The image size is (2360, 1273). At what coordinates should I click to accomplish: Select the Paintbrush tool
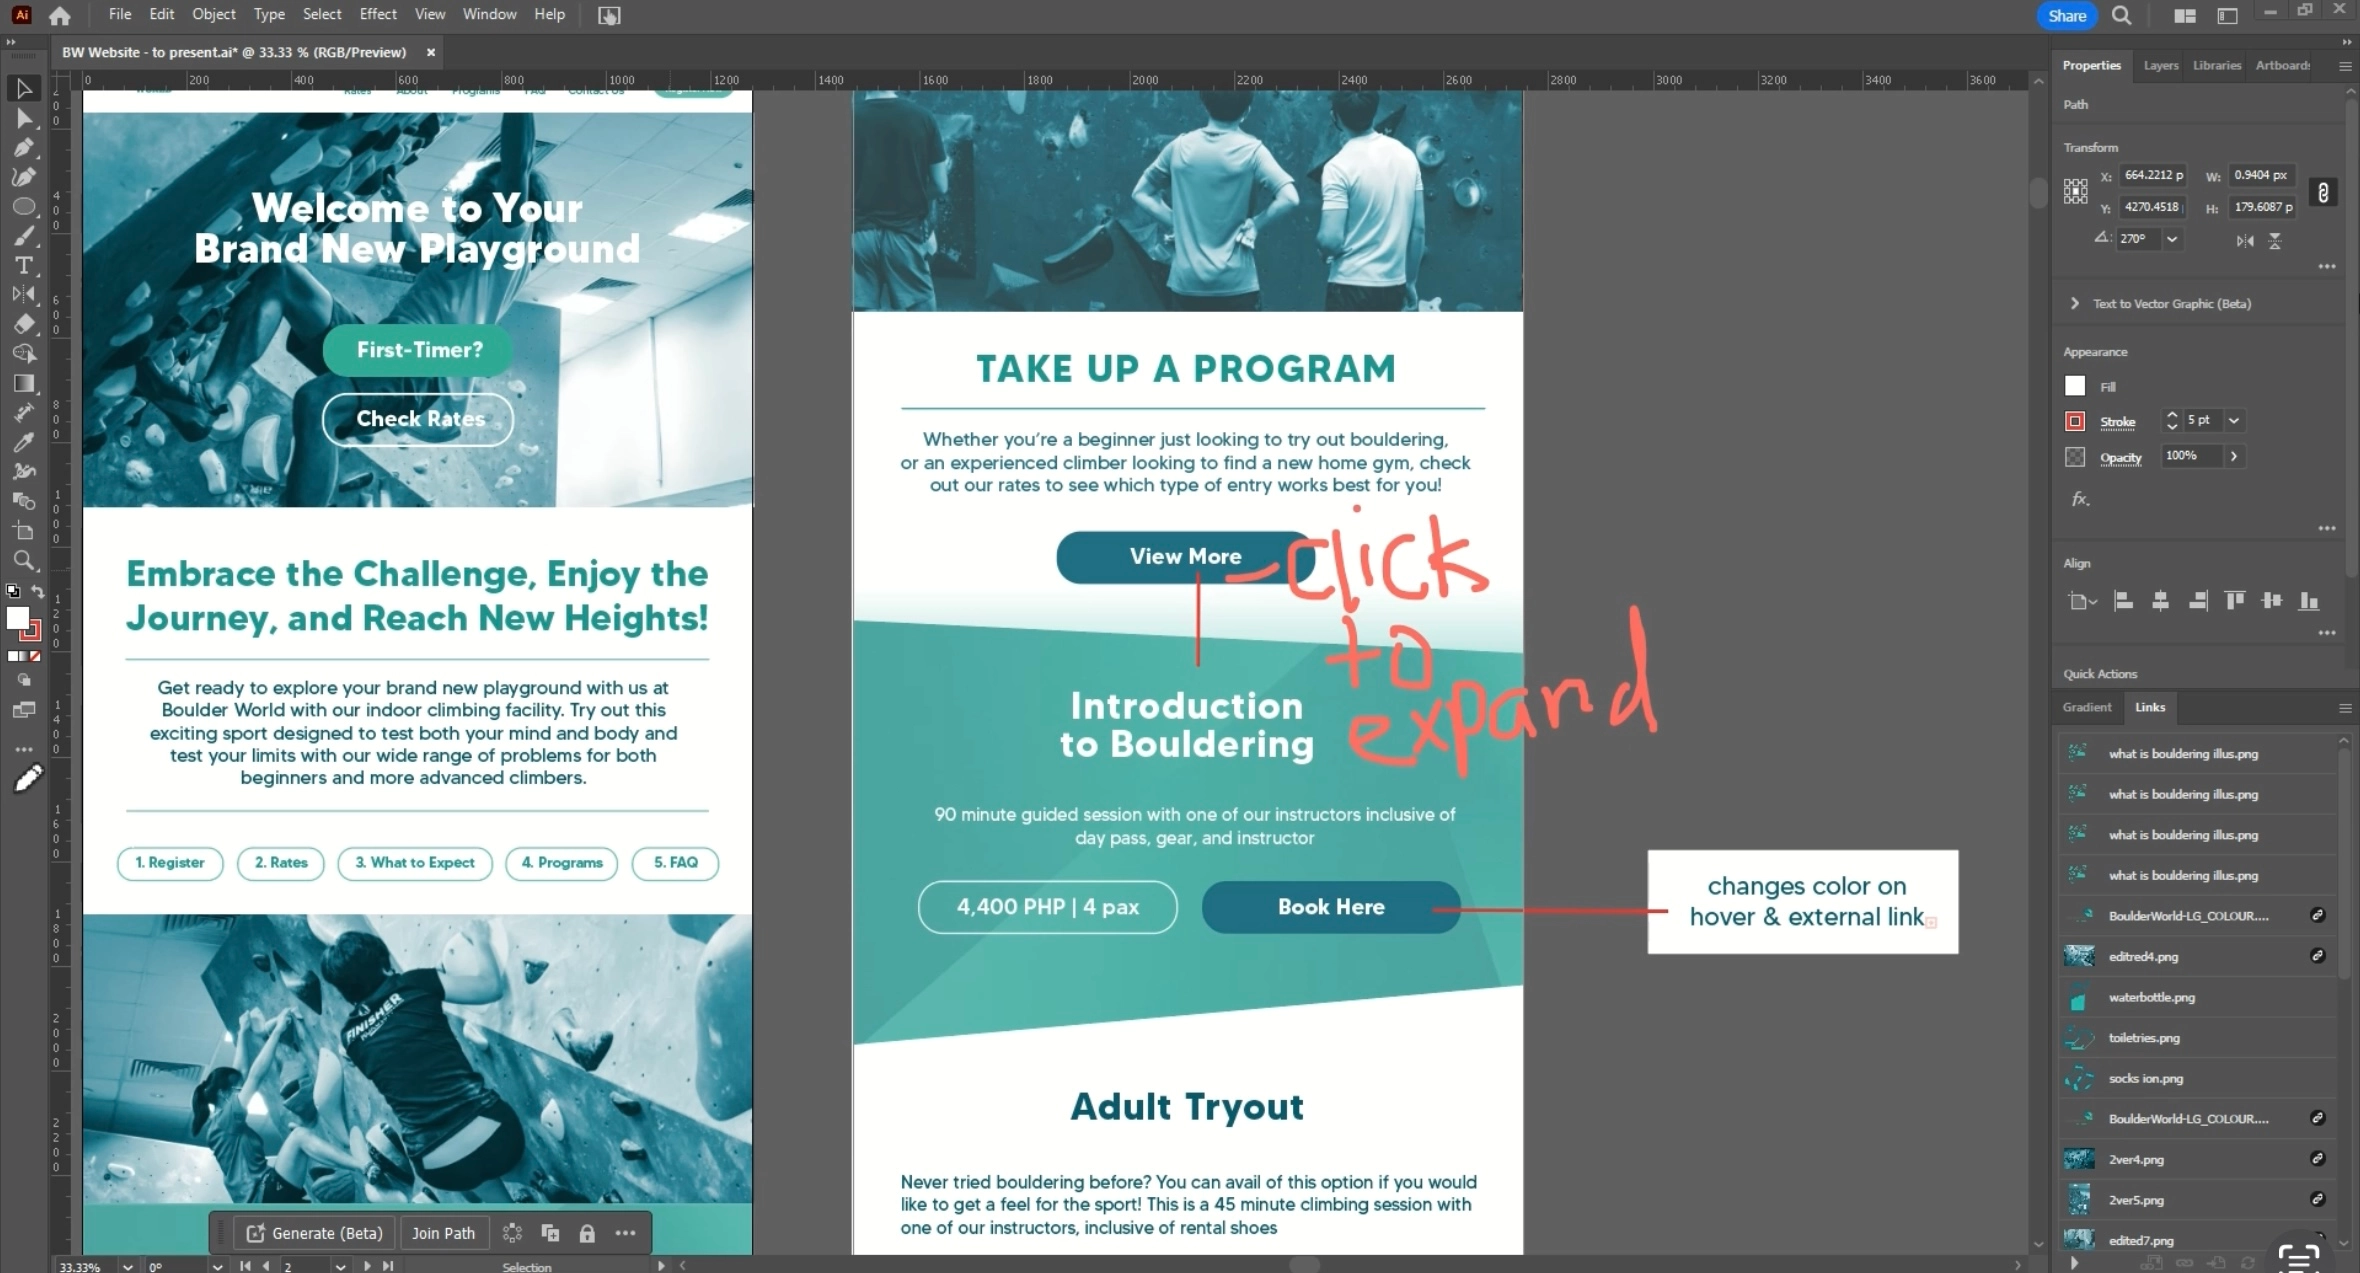[x=24, y=236]
